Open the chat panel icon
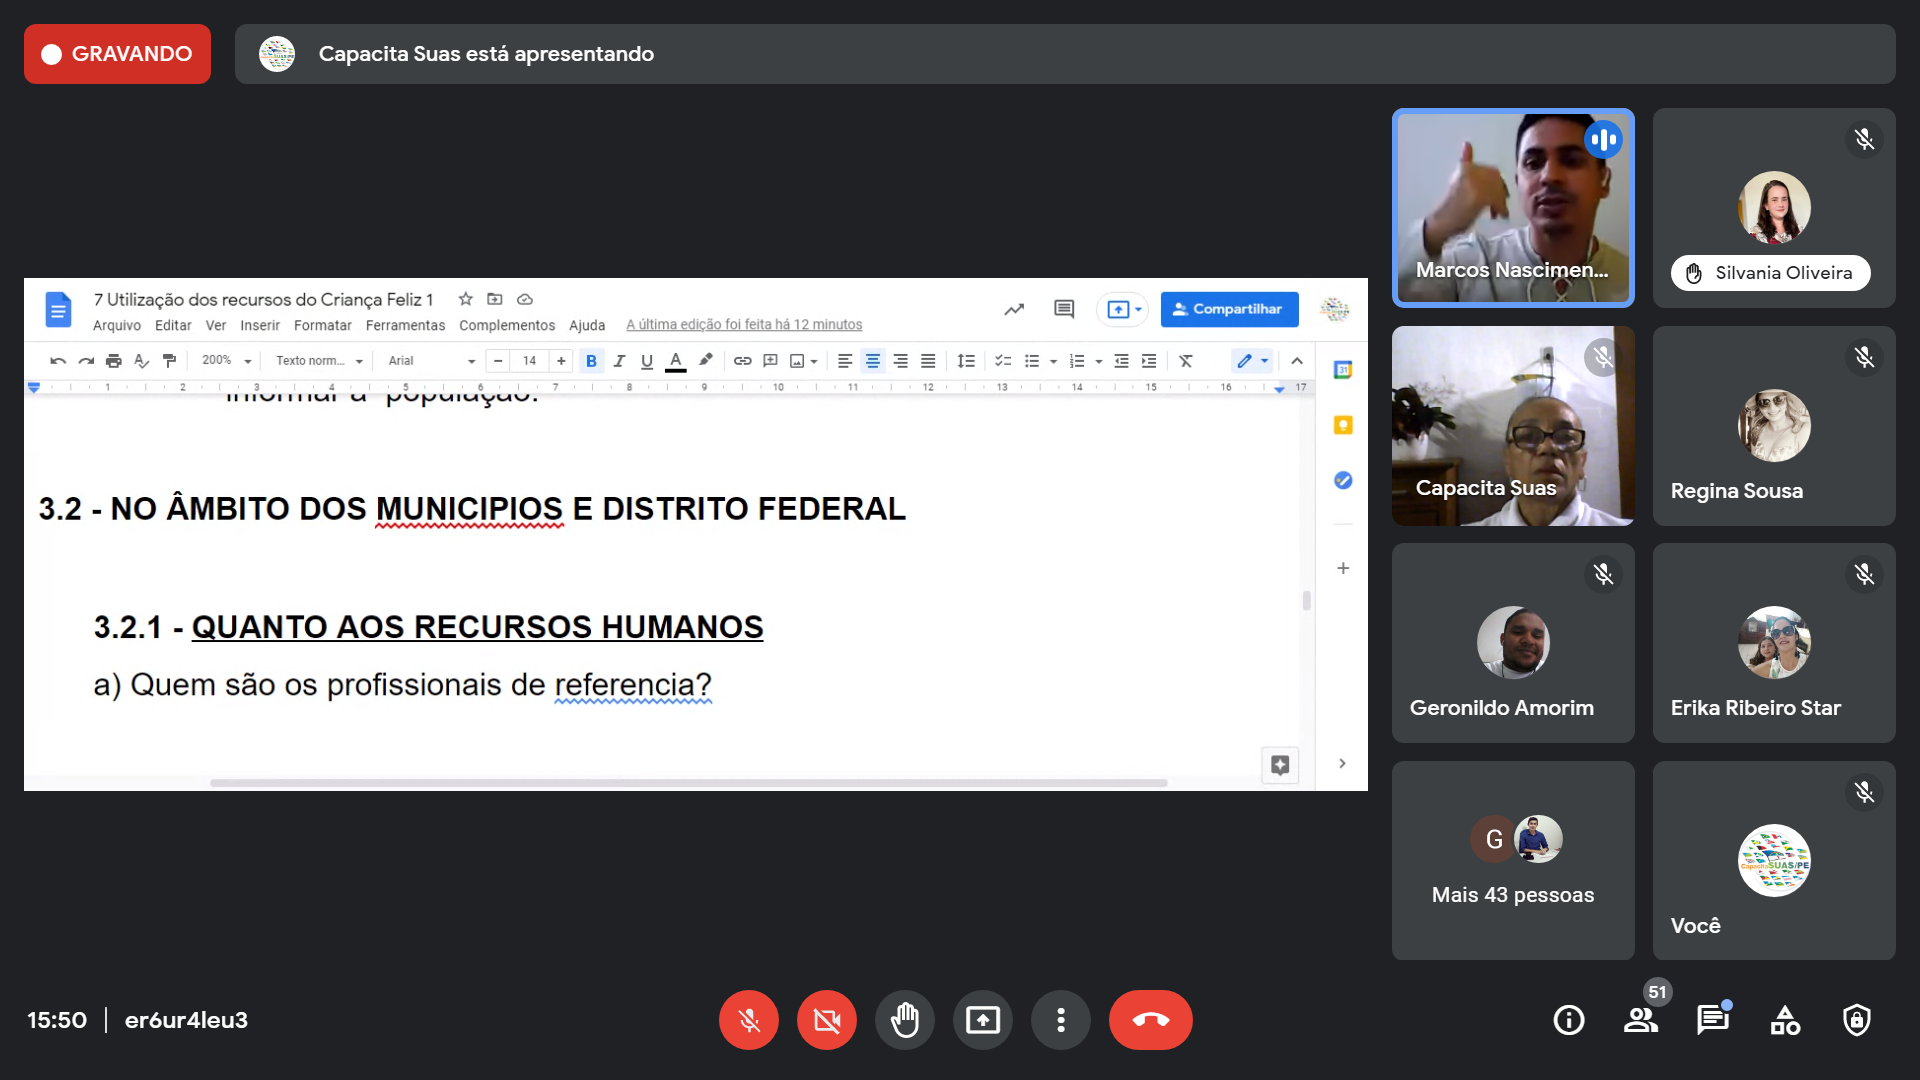 (x=1712, y=1020)
